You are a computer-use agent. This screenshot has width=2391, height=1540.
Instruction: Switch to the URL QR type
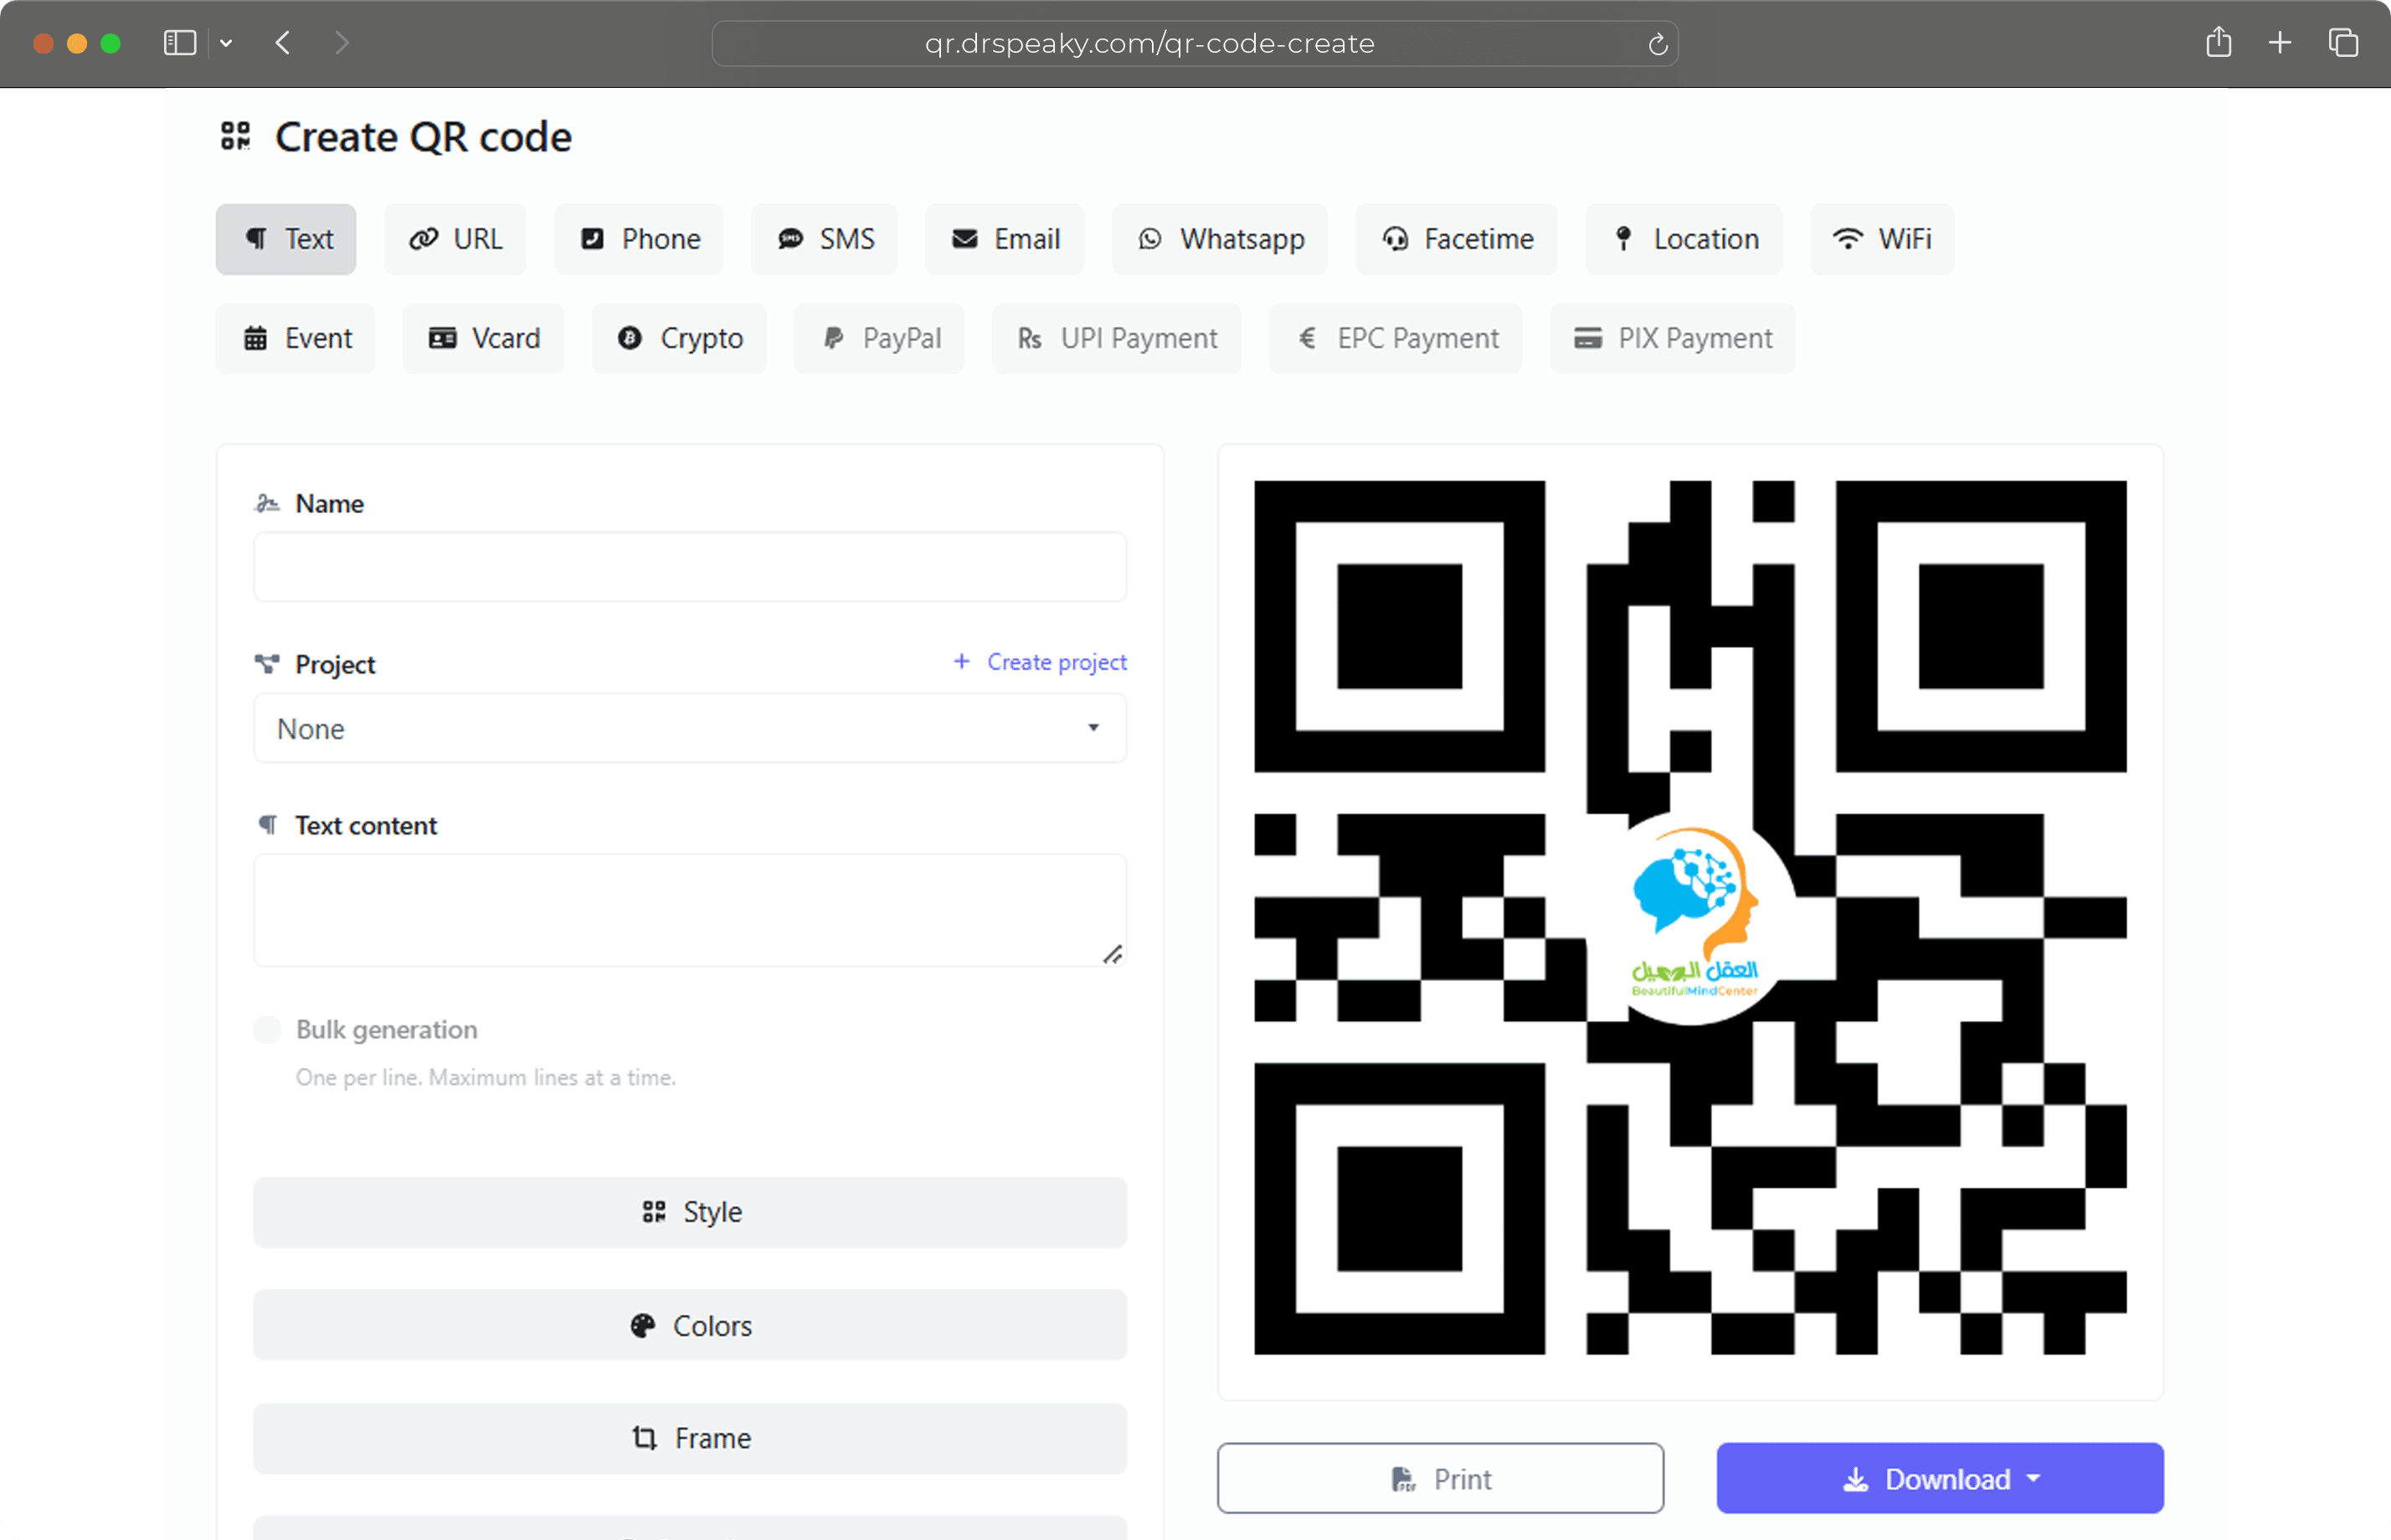[x=455, y=239]
